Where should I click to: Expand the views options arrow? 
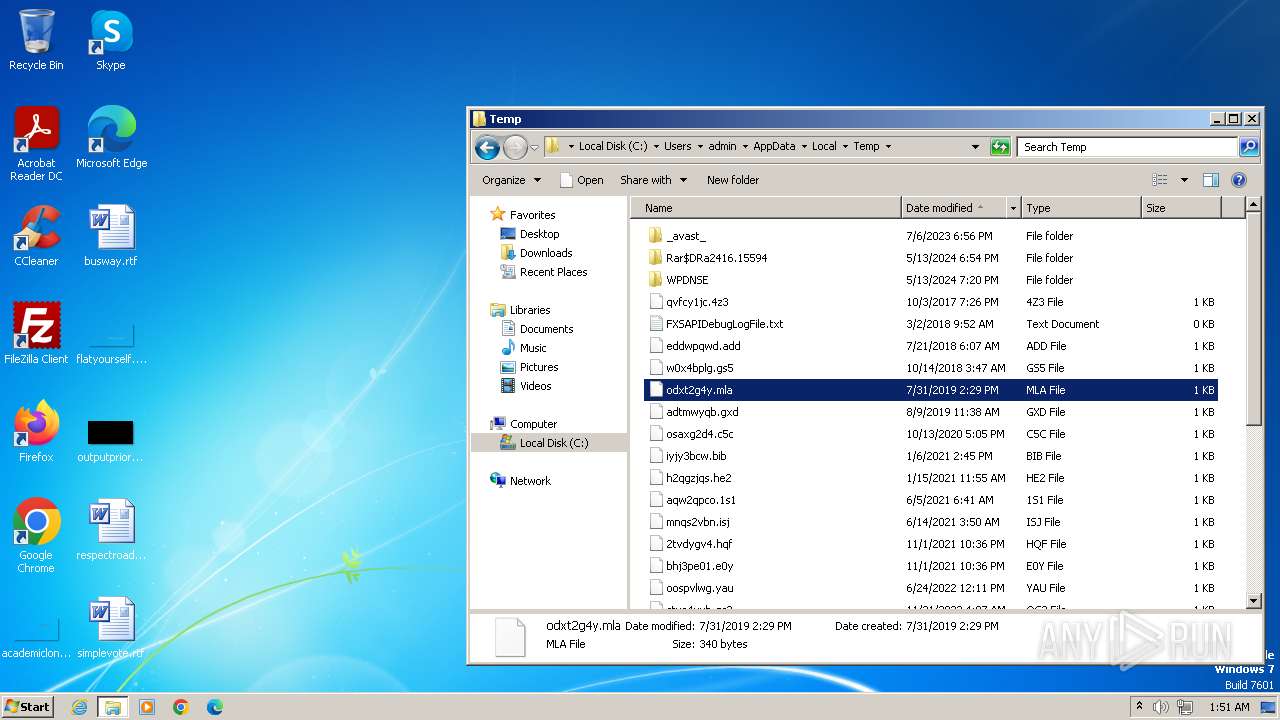(x=1184, y=180)
